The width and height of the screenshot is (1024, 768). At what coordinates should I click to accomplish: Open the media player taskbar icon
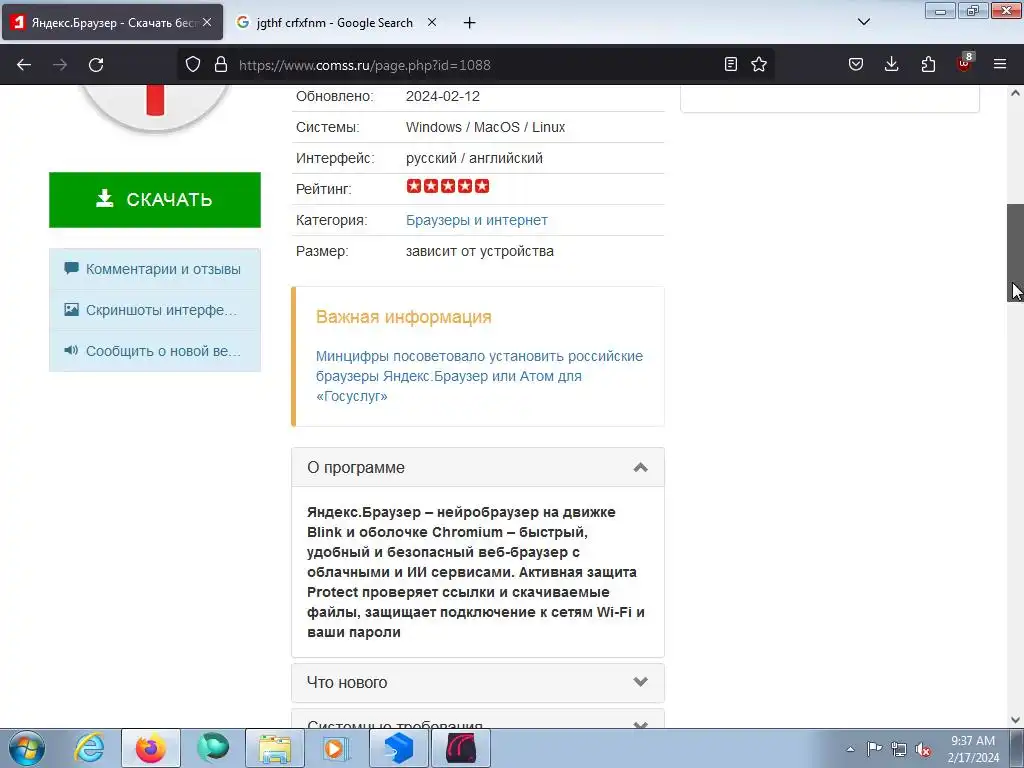pyautogui.click(x=337, y=748)
